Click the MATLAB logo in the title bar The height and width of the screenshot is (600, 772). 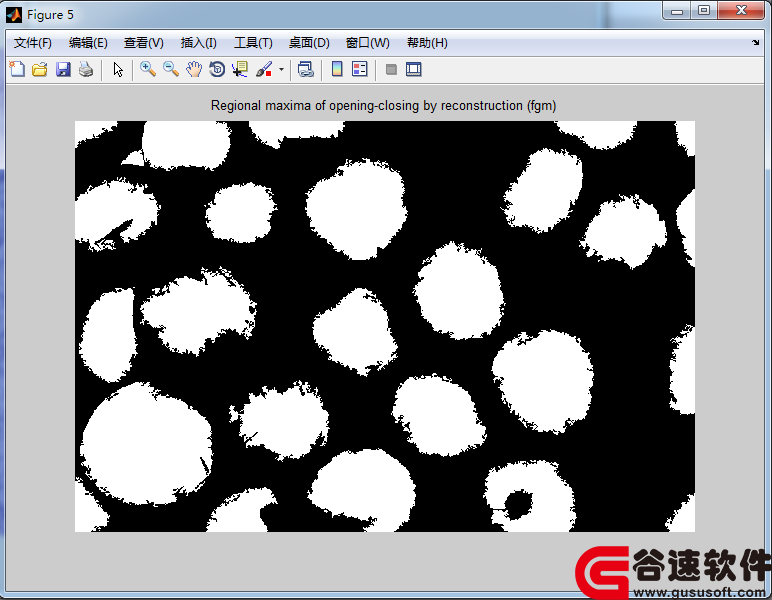(x=14, y=15)
